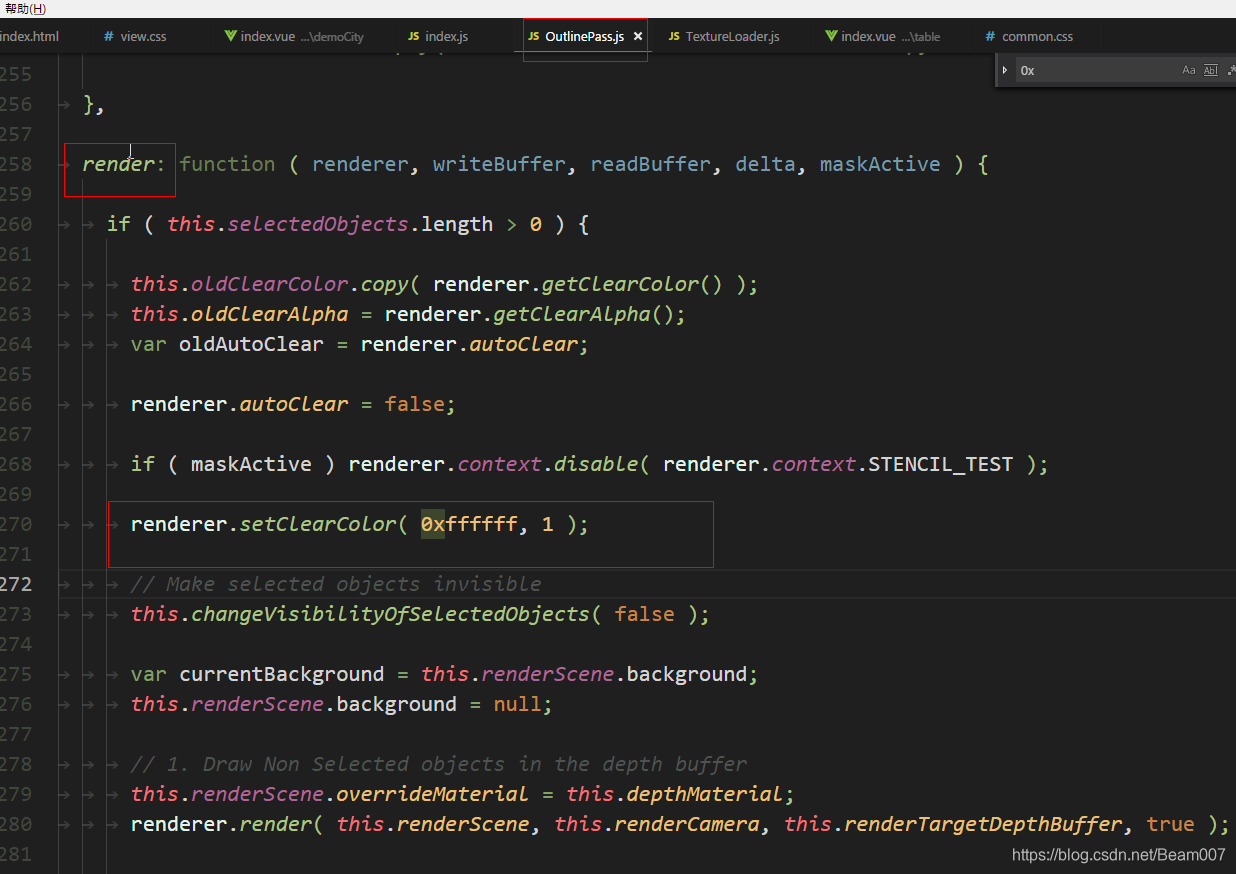Click line number 260 in the gutter
The image size is (1236, 874).
click(x=16, y=224)
